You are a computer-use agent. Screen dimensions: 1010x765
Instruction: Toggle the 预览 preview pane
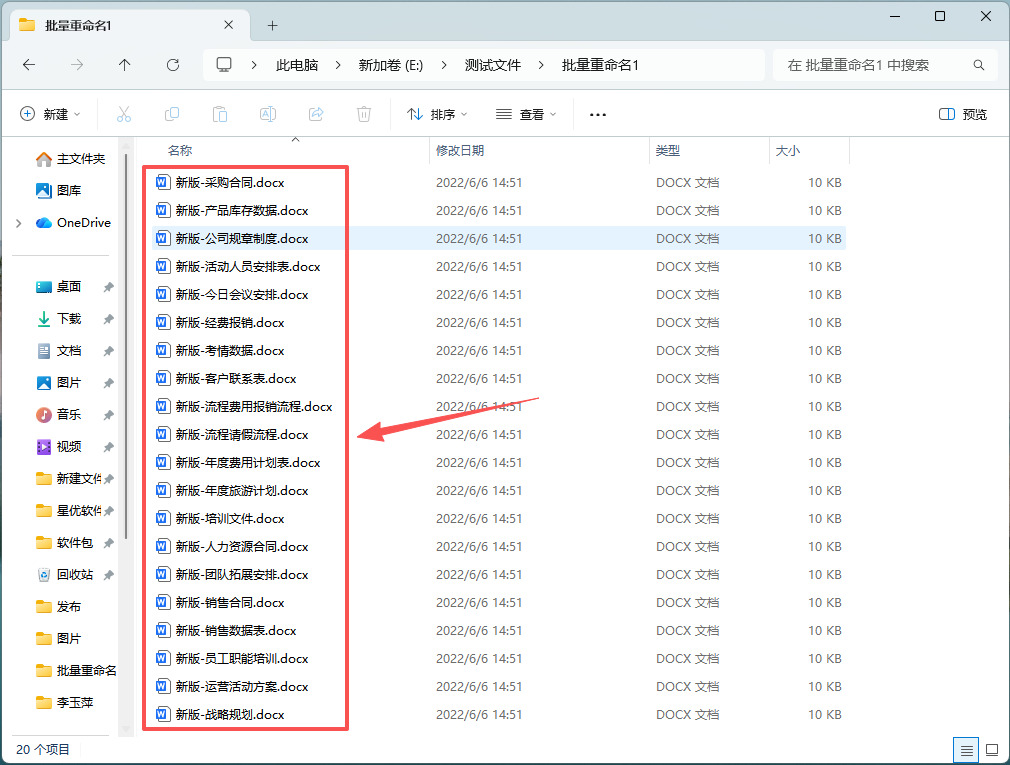tap(962, 115)
